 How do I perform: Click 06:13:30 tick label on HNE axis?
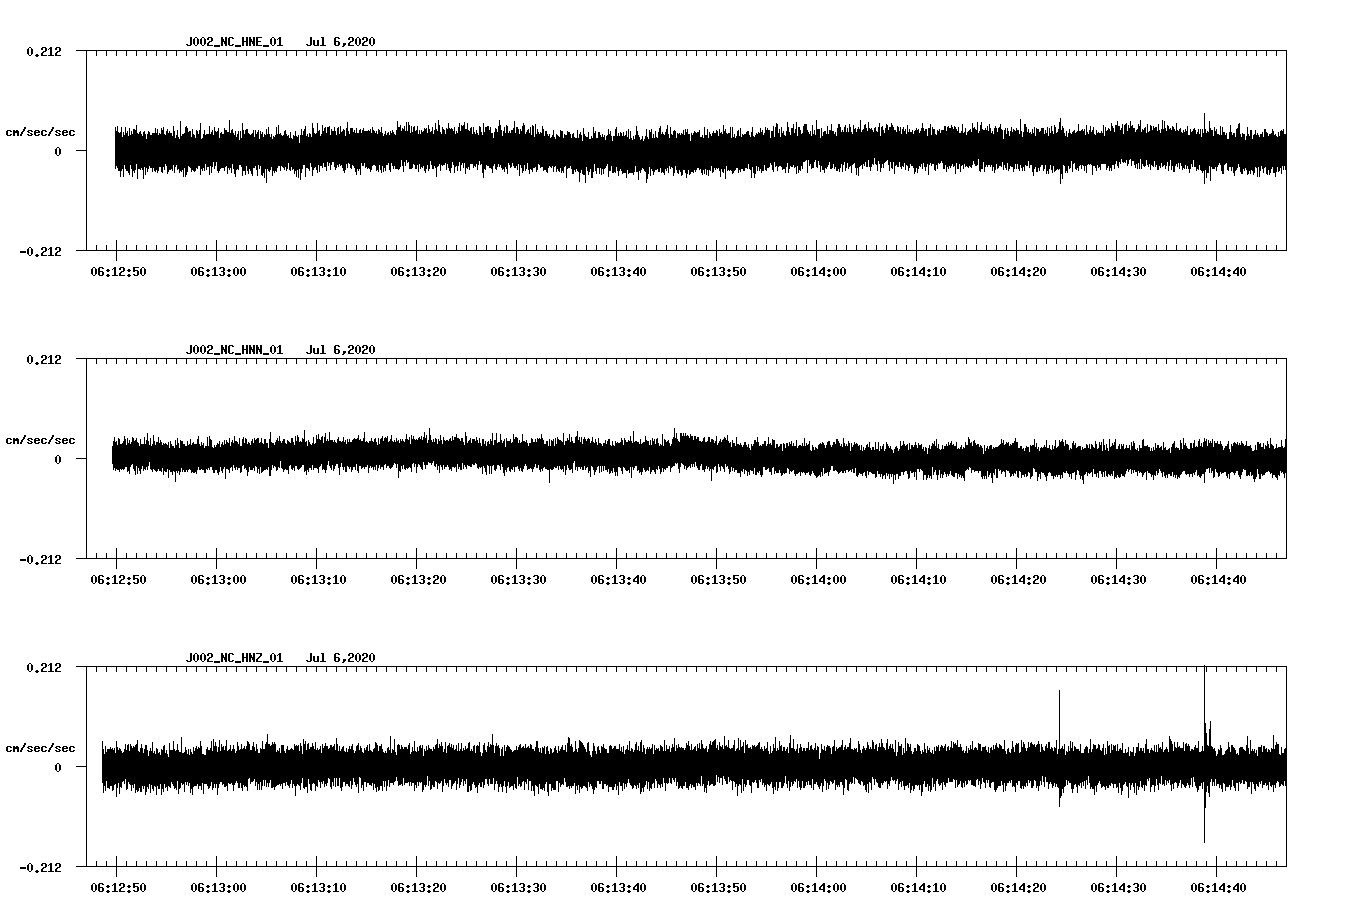[518, 272]
